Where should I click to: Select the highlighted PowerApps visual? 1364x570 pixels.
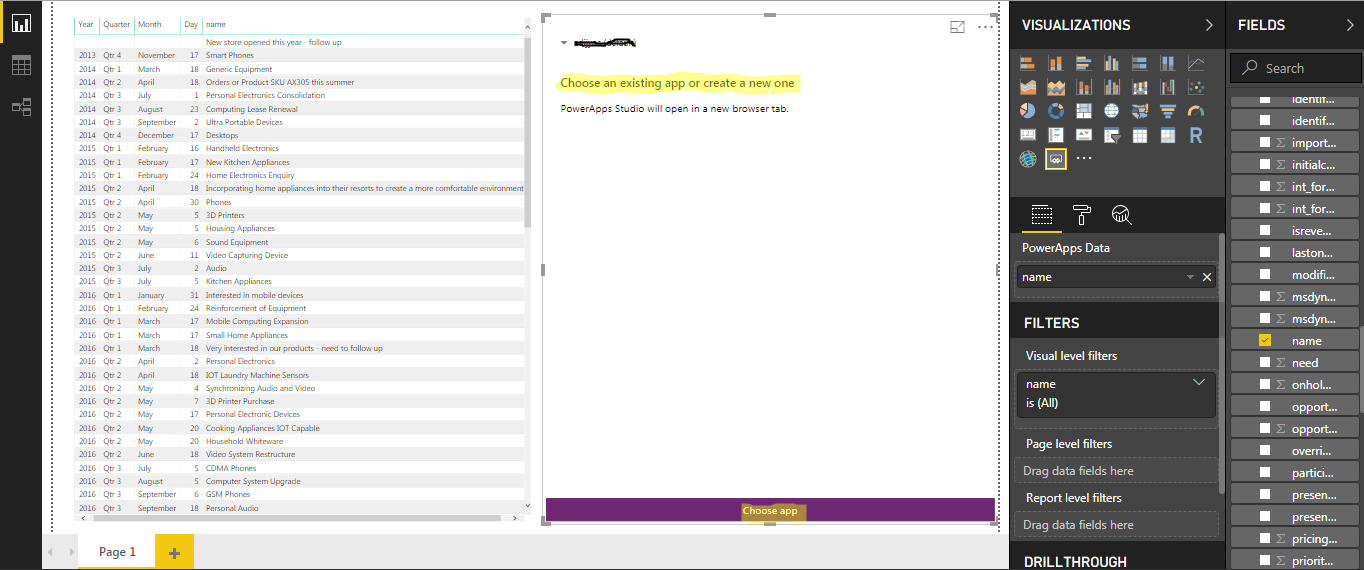click(x=1056, y=159)
